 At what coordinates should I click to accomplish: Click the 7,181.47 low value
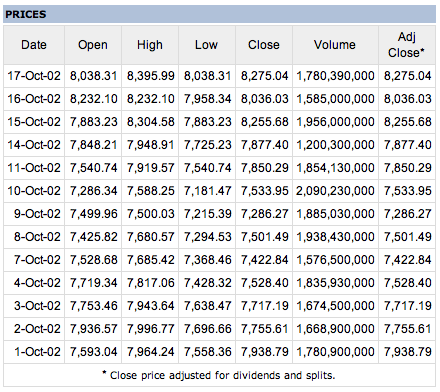point(207,191)
